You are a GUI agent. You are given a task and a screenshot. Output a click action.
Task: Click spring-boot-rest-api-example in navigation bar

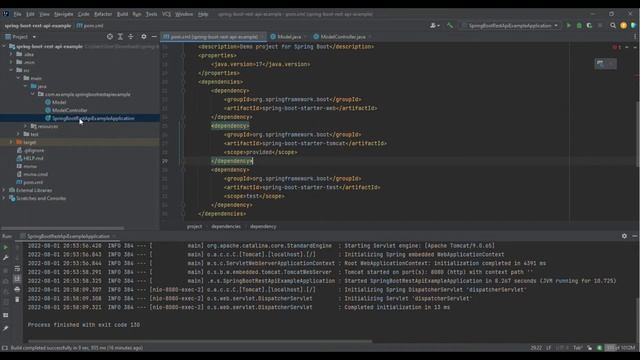[38, 25]
